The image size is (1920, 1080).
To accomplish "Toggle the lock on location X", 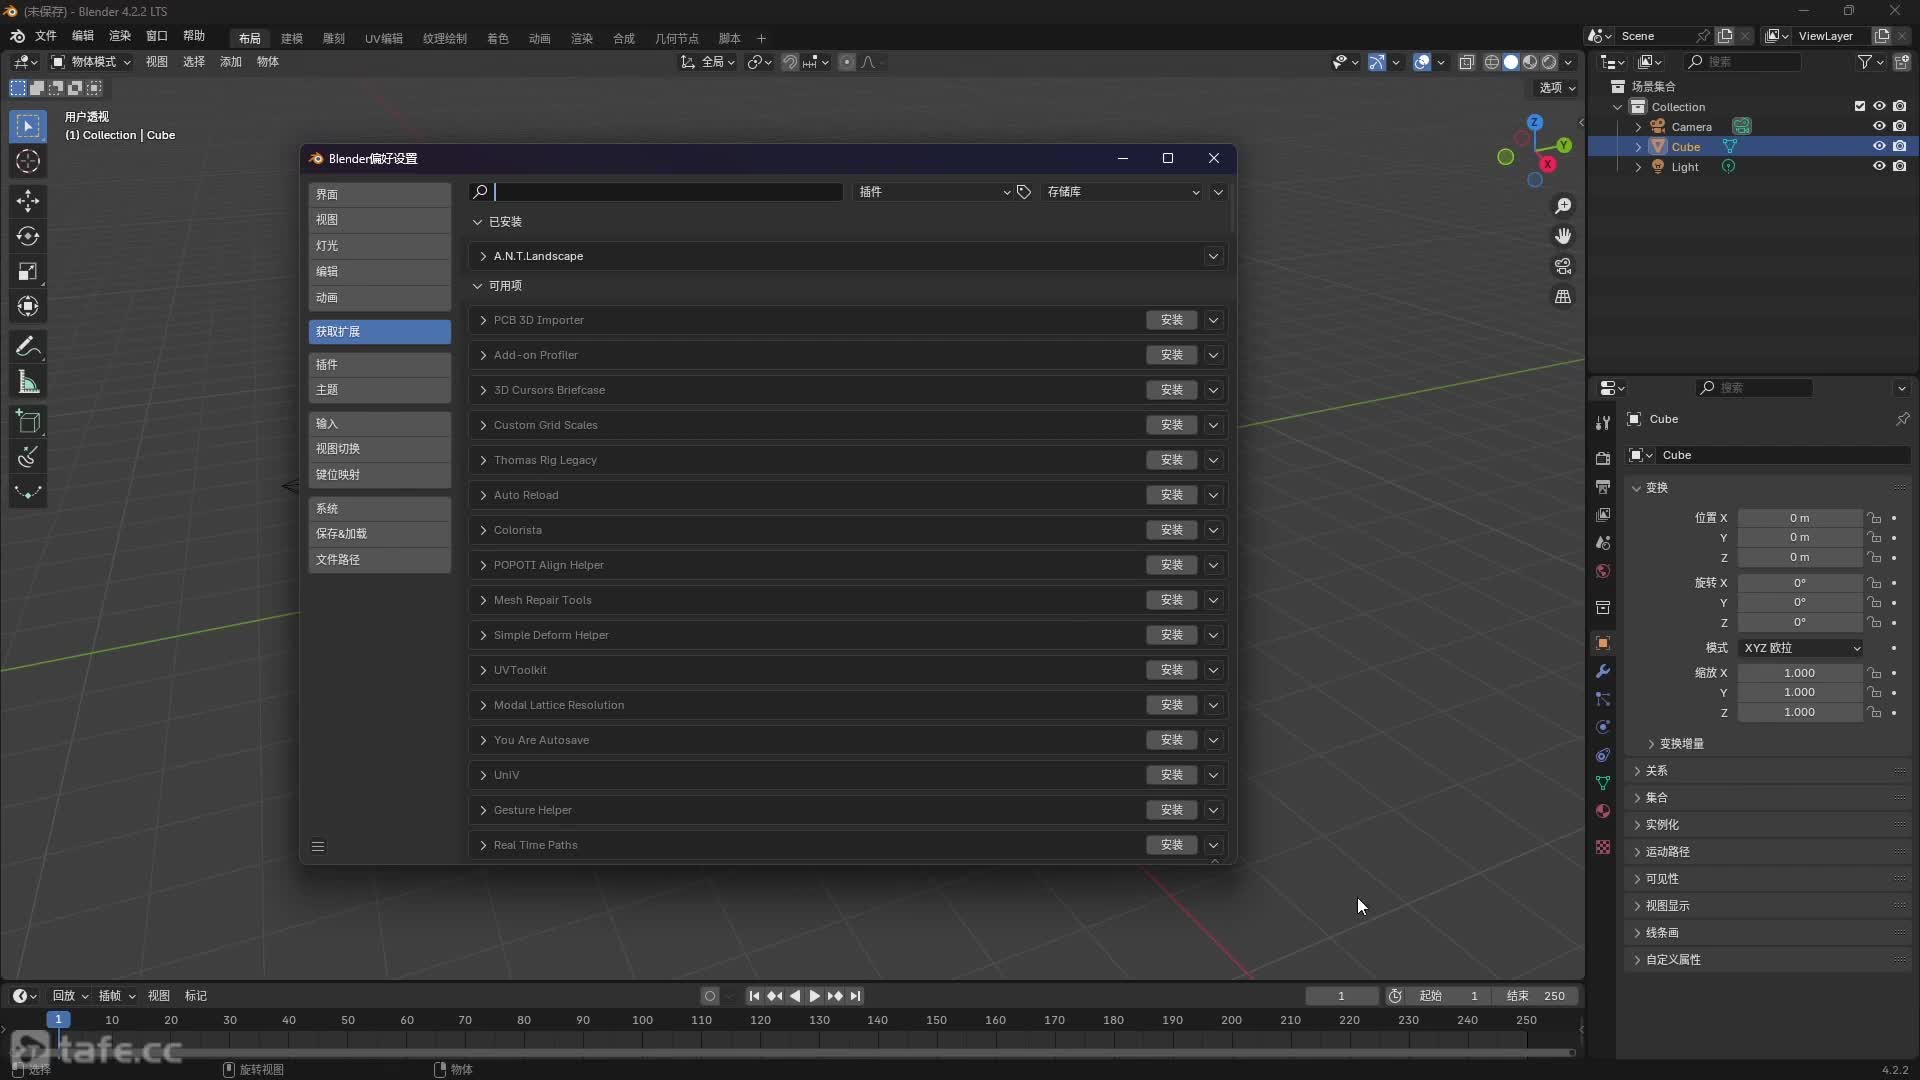I will [x=1875, y=518].
